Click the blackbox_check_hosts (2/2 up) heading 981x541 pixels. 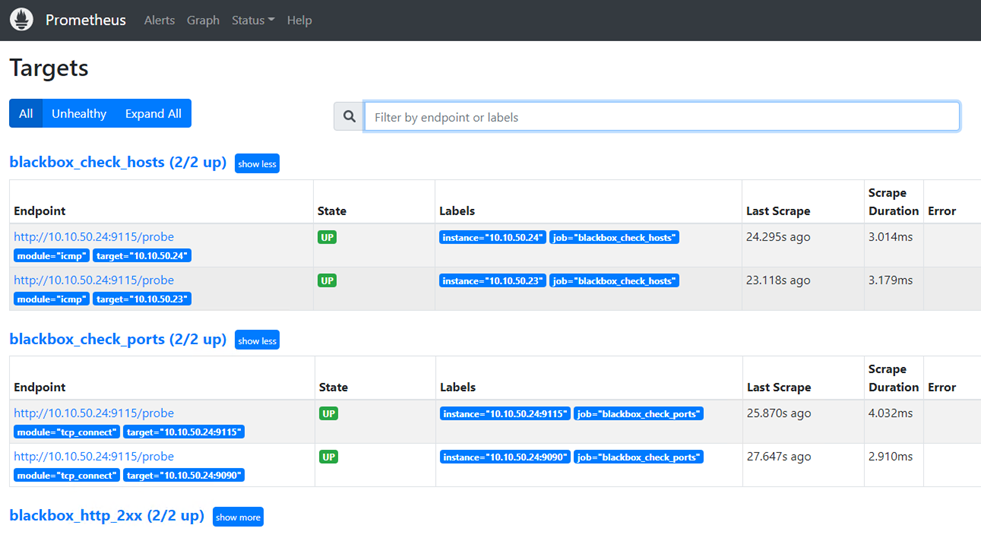coord(118,162)
